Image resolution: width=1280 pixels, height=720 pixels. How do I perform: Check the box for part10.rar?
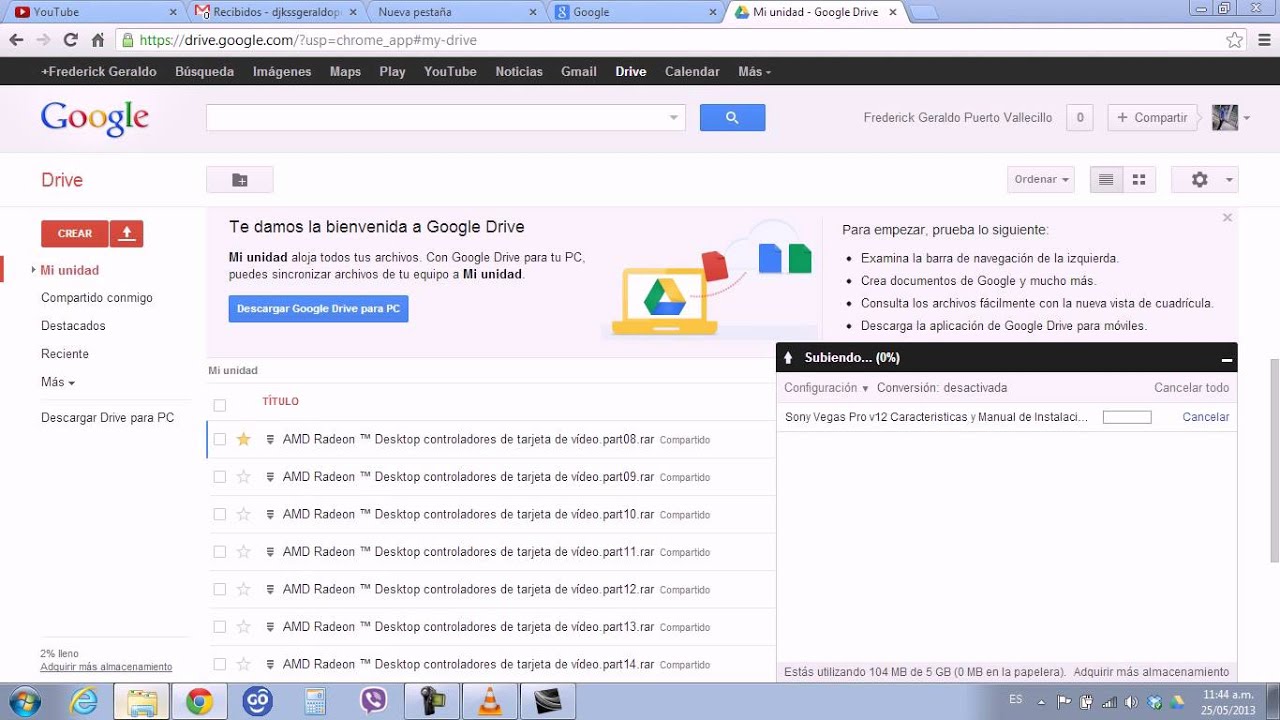(x=220, y=514)
